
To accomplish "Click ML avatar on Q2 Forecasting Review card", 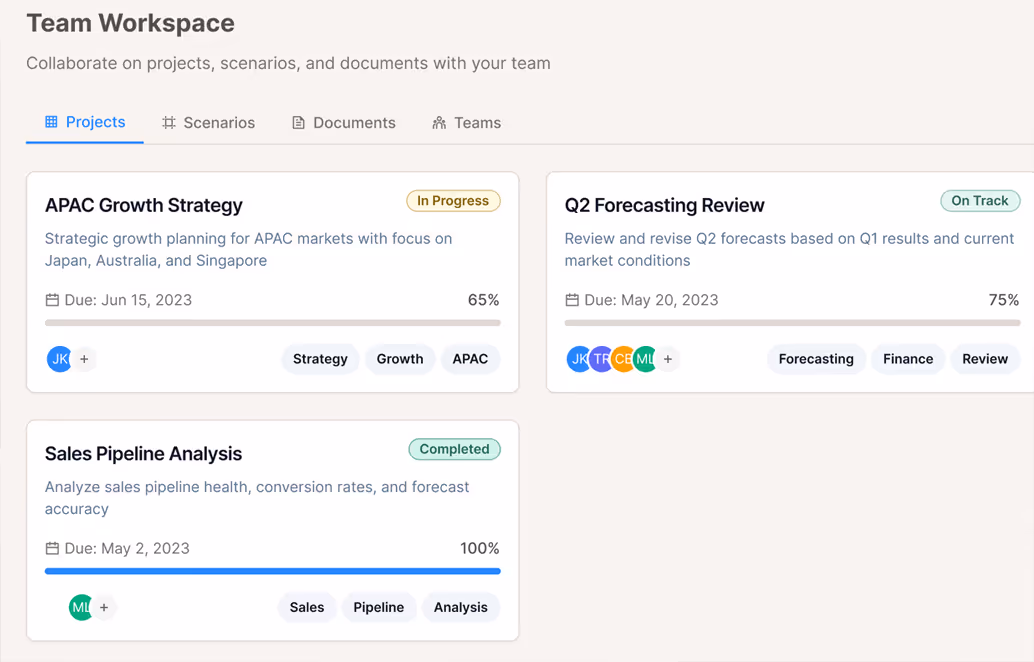I will [645, 359].
